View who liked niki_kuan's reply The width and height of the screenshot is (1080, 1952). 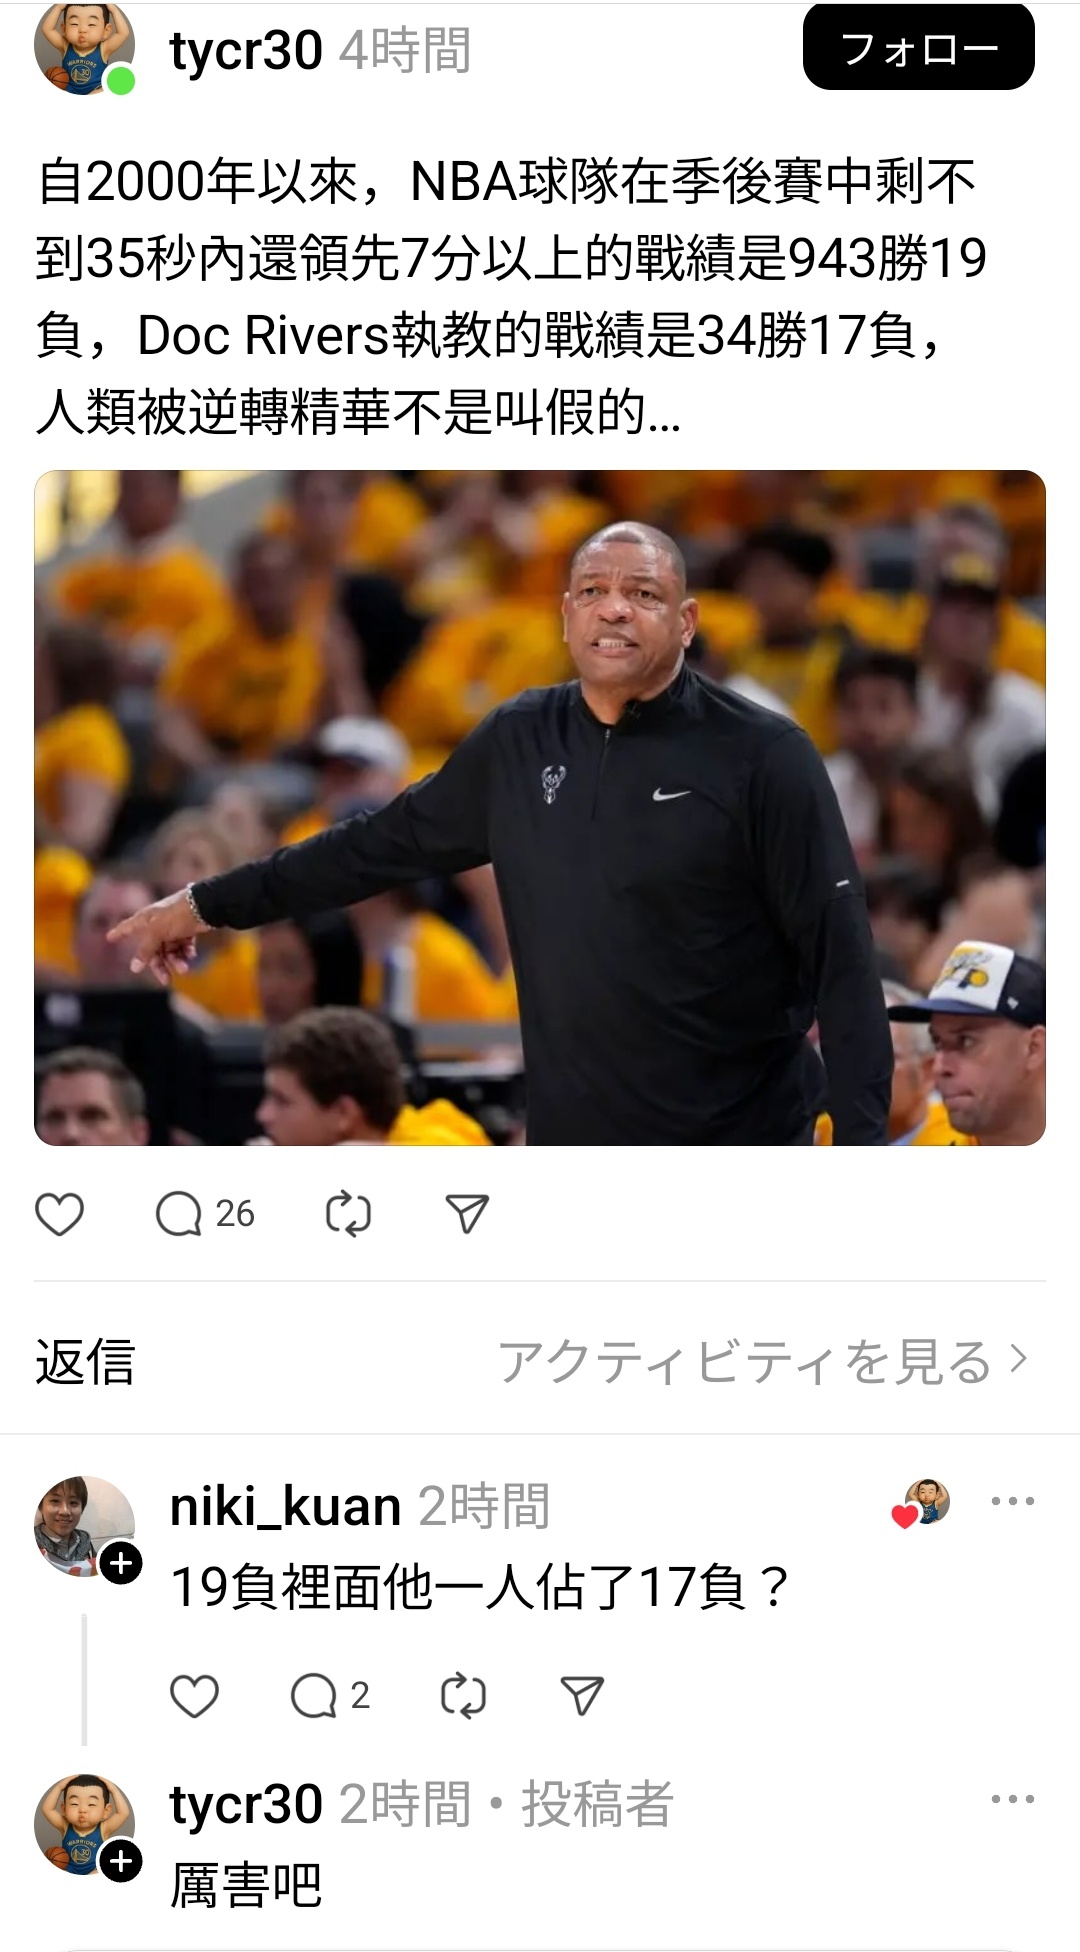pyautogui.click(x=921, y=1503)
